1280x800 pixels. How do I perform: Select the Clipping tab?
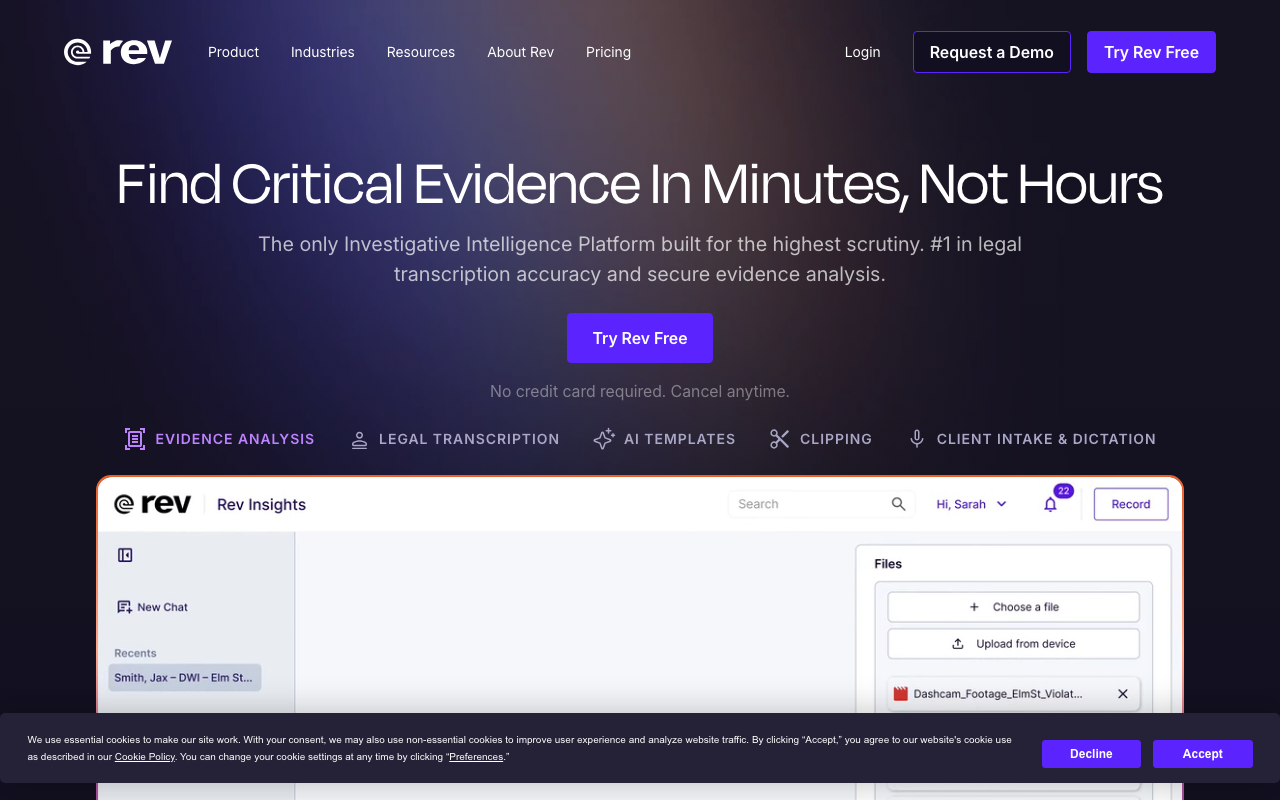click(x=820, y=439)
